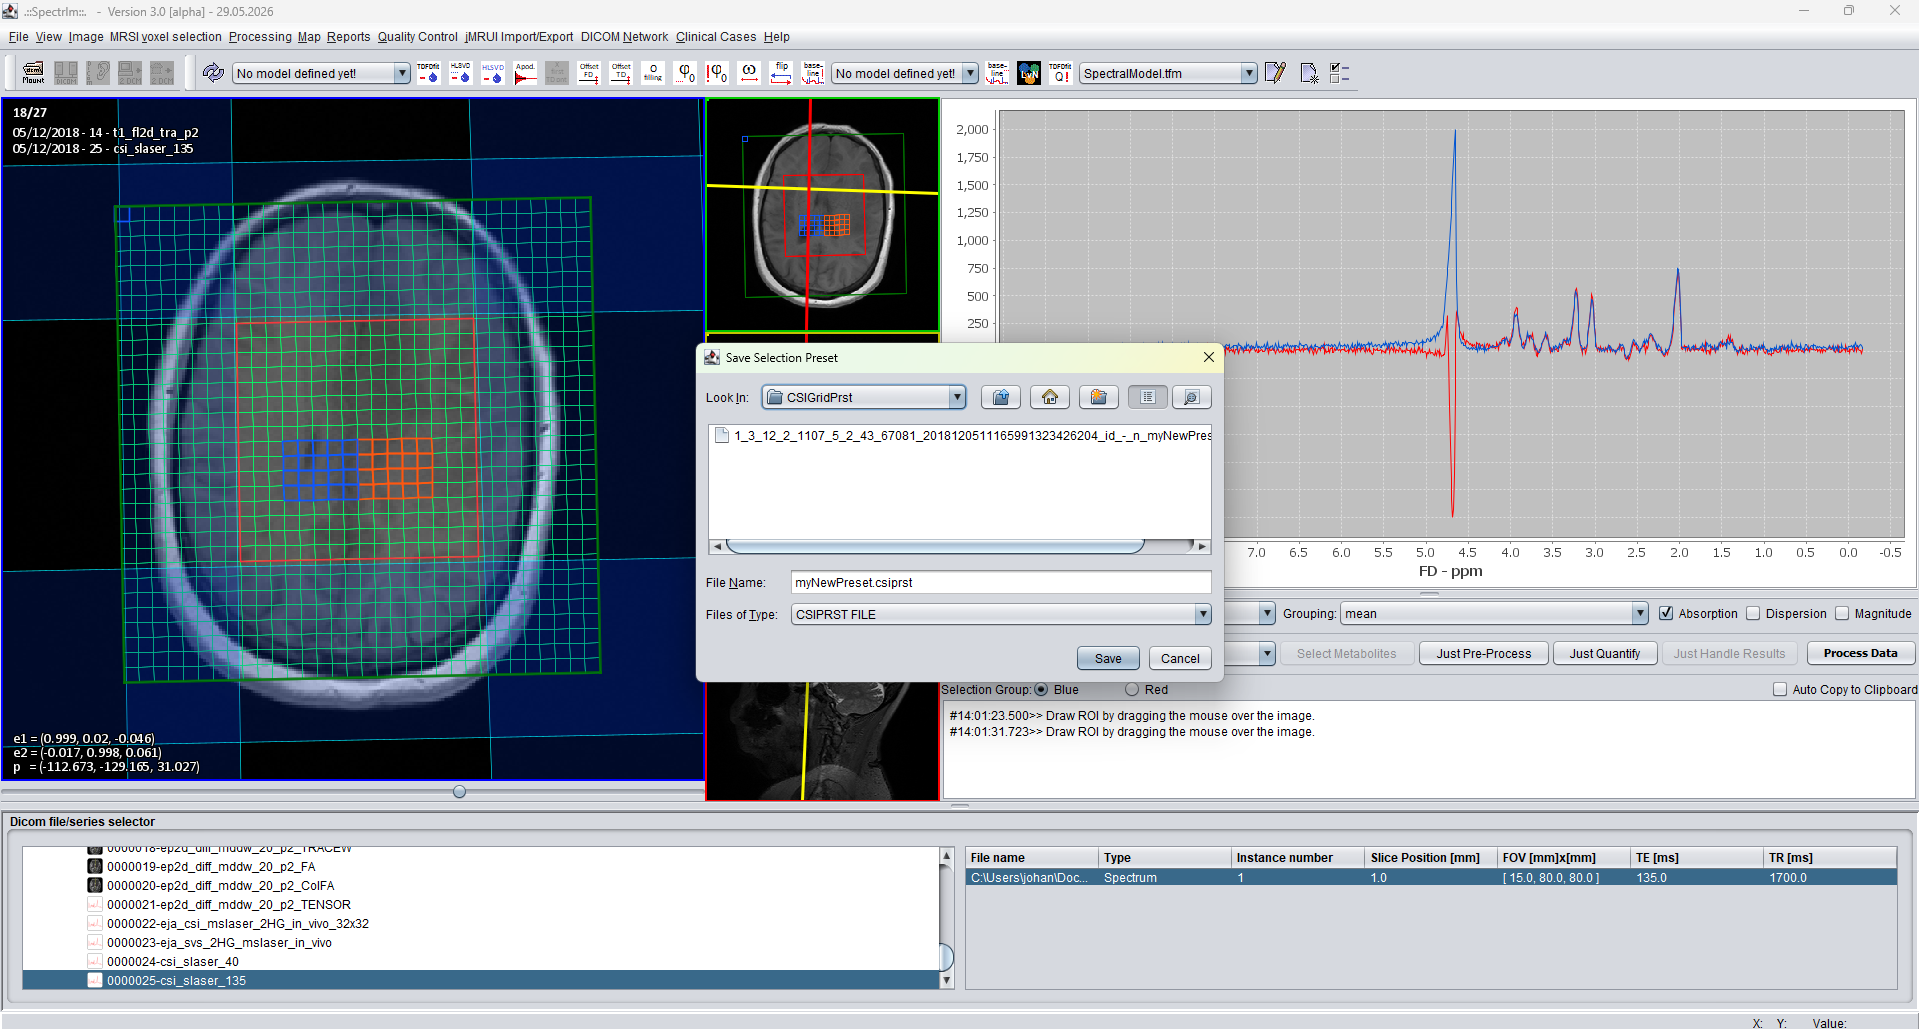The width and height of the screenshot is (1919, 1029).
Task: Select the Blue selection group
Action: [x=1041, y=689]
